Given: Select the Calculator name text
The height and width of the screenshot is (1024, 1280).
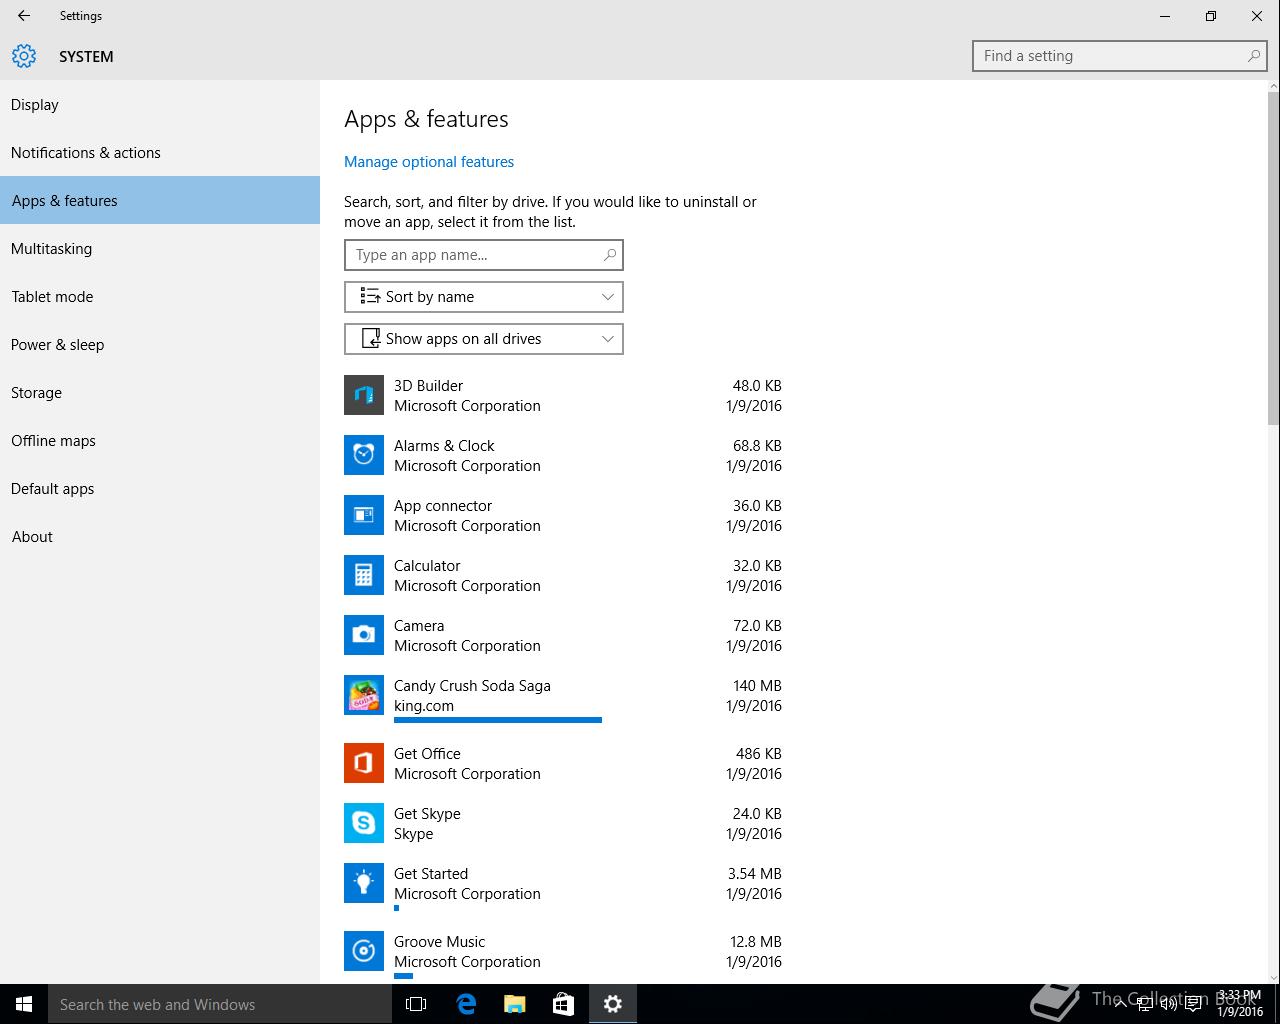Looking at the screenshot, I should tap(427, 566).
